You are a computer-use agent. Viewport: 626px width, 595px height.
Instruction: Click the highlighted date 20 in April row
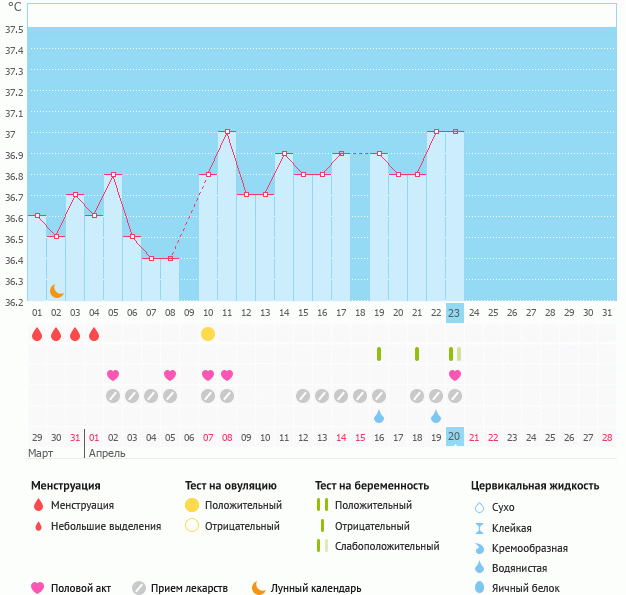pyautogui.click(x=454, y=437)
